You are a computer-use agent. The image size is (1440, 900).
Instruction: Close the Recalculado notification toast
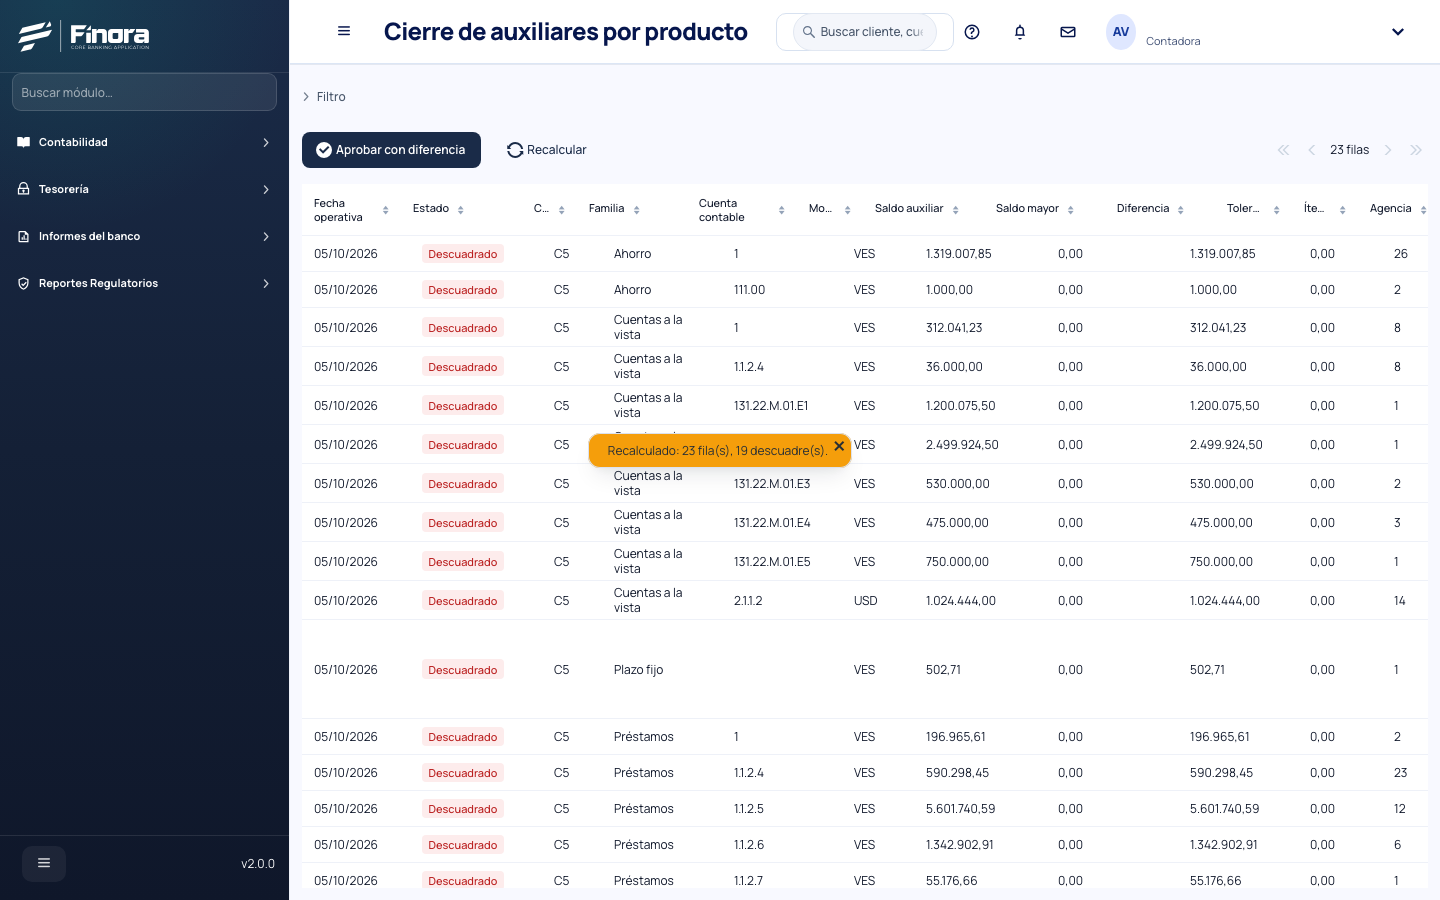coord(839,446)
